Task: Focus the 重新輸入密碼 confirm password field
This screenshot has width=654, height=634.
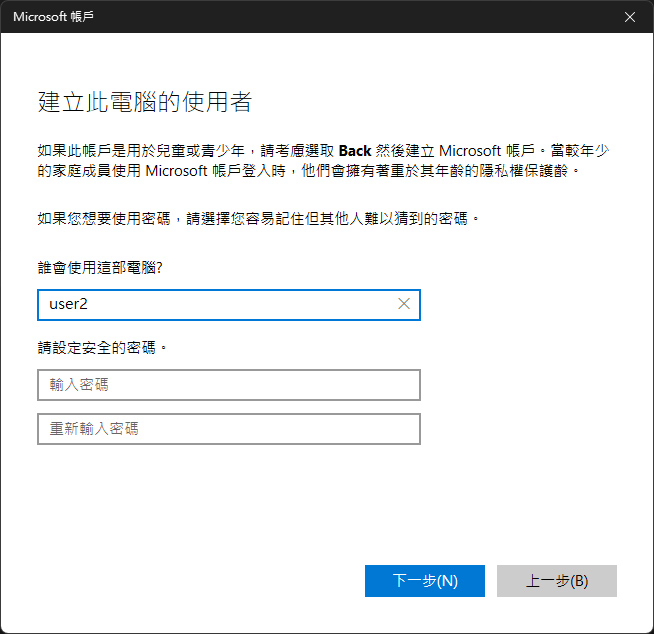Action: (229, 429)
